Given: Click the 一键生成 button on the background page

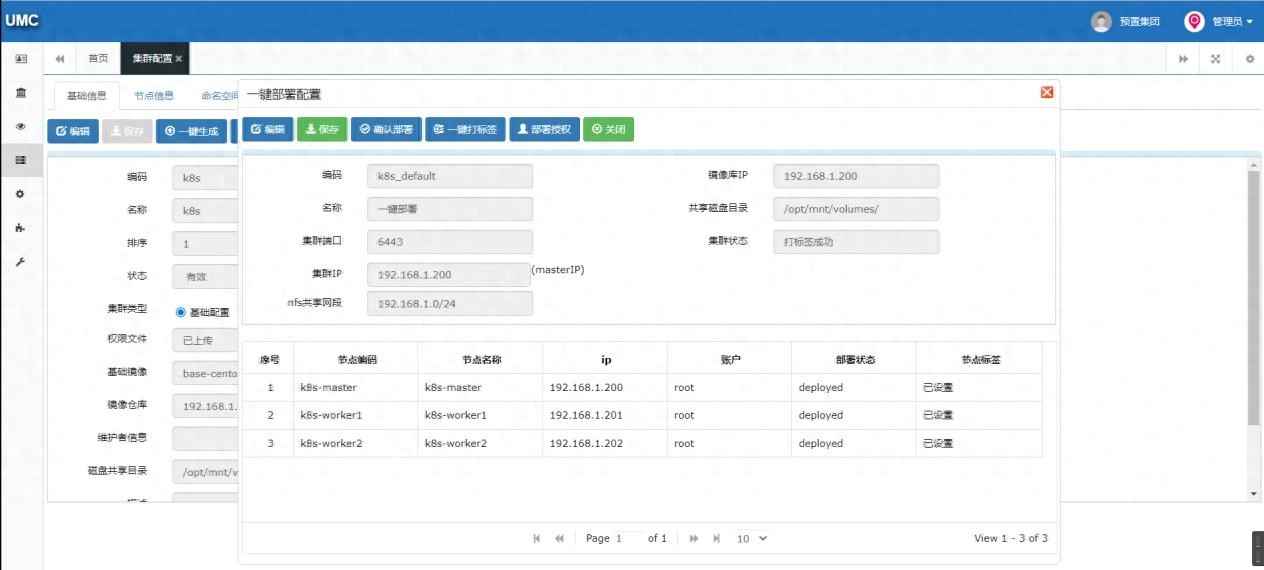Looking at the screenshot, I should pos(191,131).
